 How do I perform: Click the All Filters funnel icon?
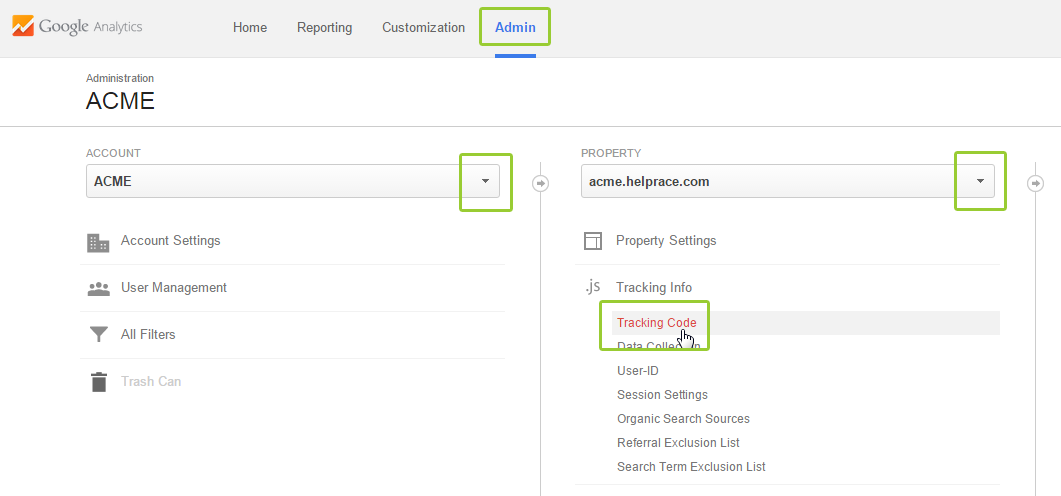tap(98, 335)
